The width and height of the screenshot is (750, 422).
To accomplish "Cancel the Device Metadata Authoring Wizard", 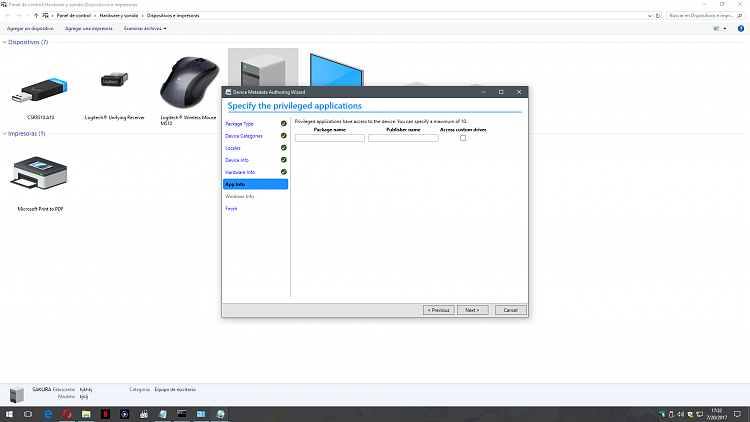I will pyautogui.click(x=509, y=310).
